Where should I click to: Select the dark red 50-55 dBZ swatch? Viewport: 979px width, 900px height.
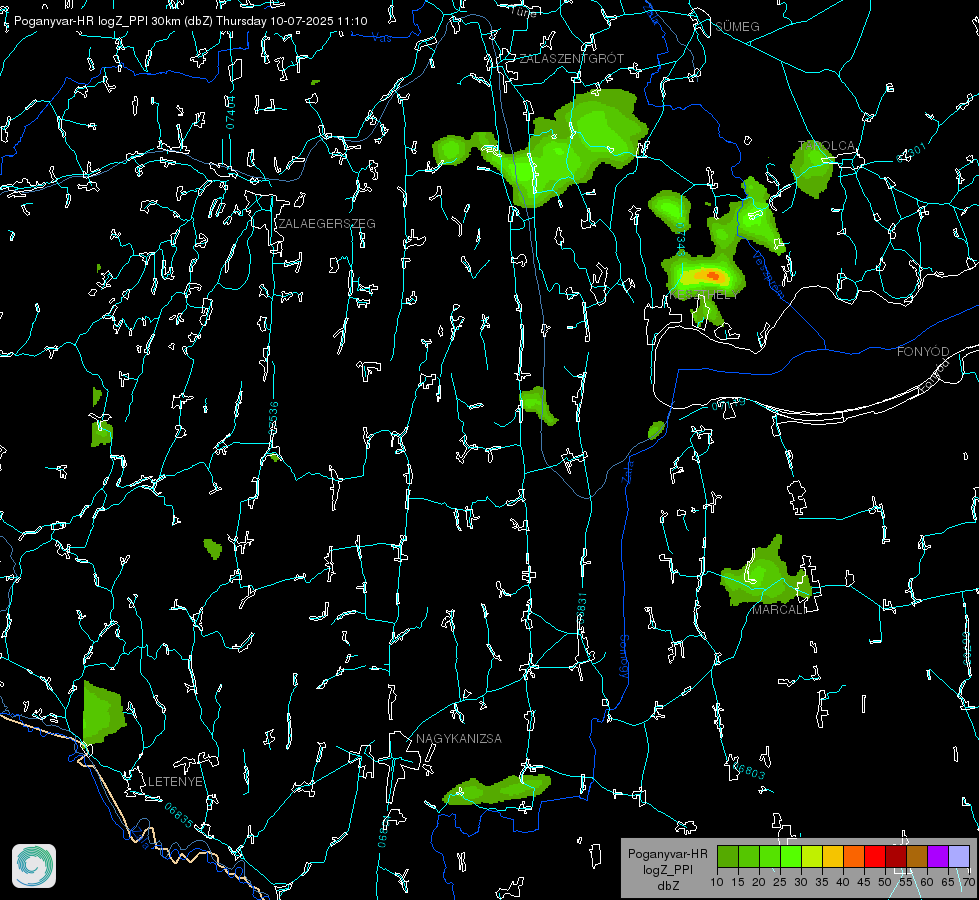[896, 856]
